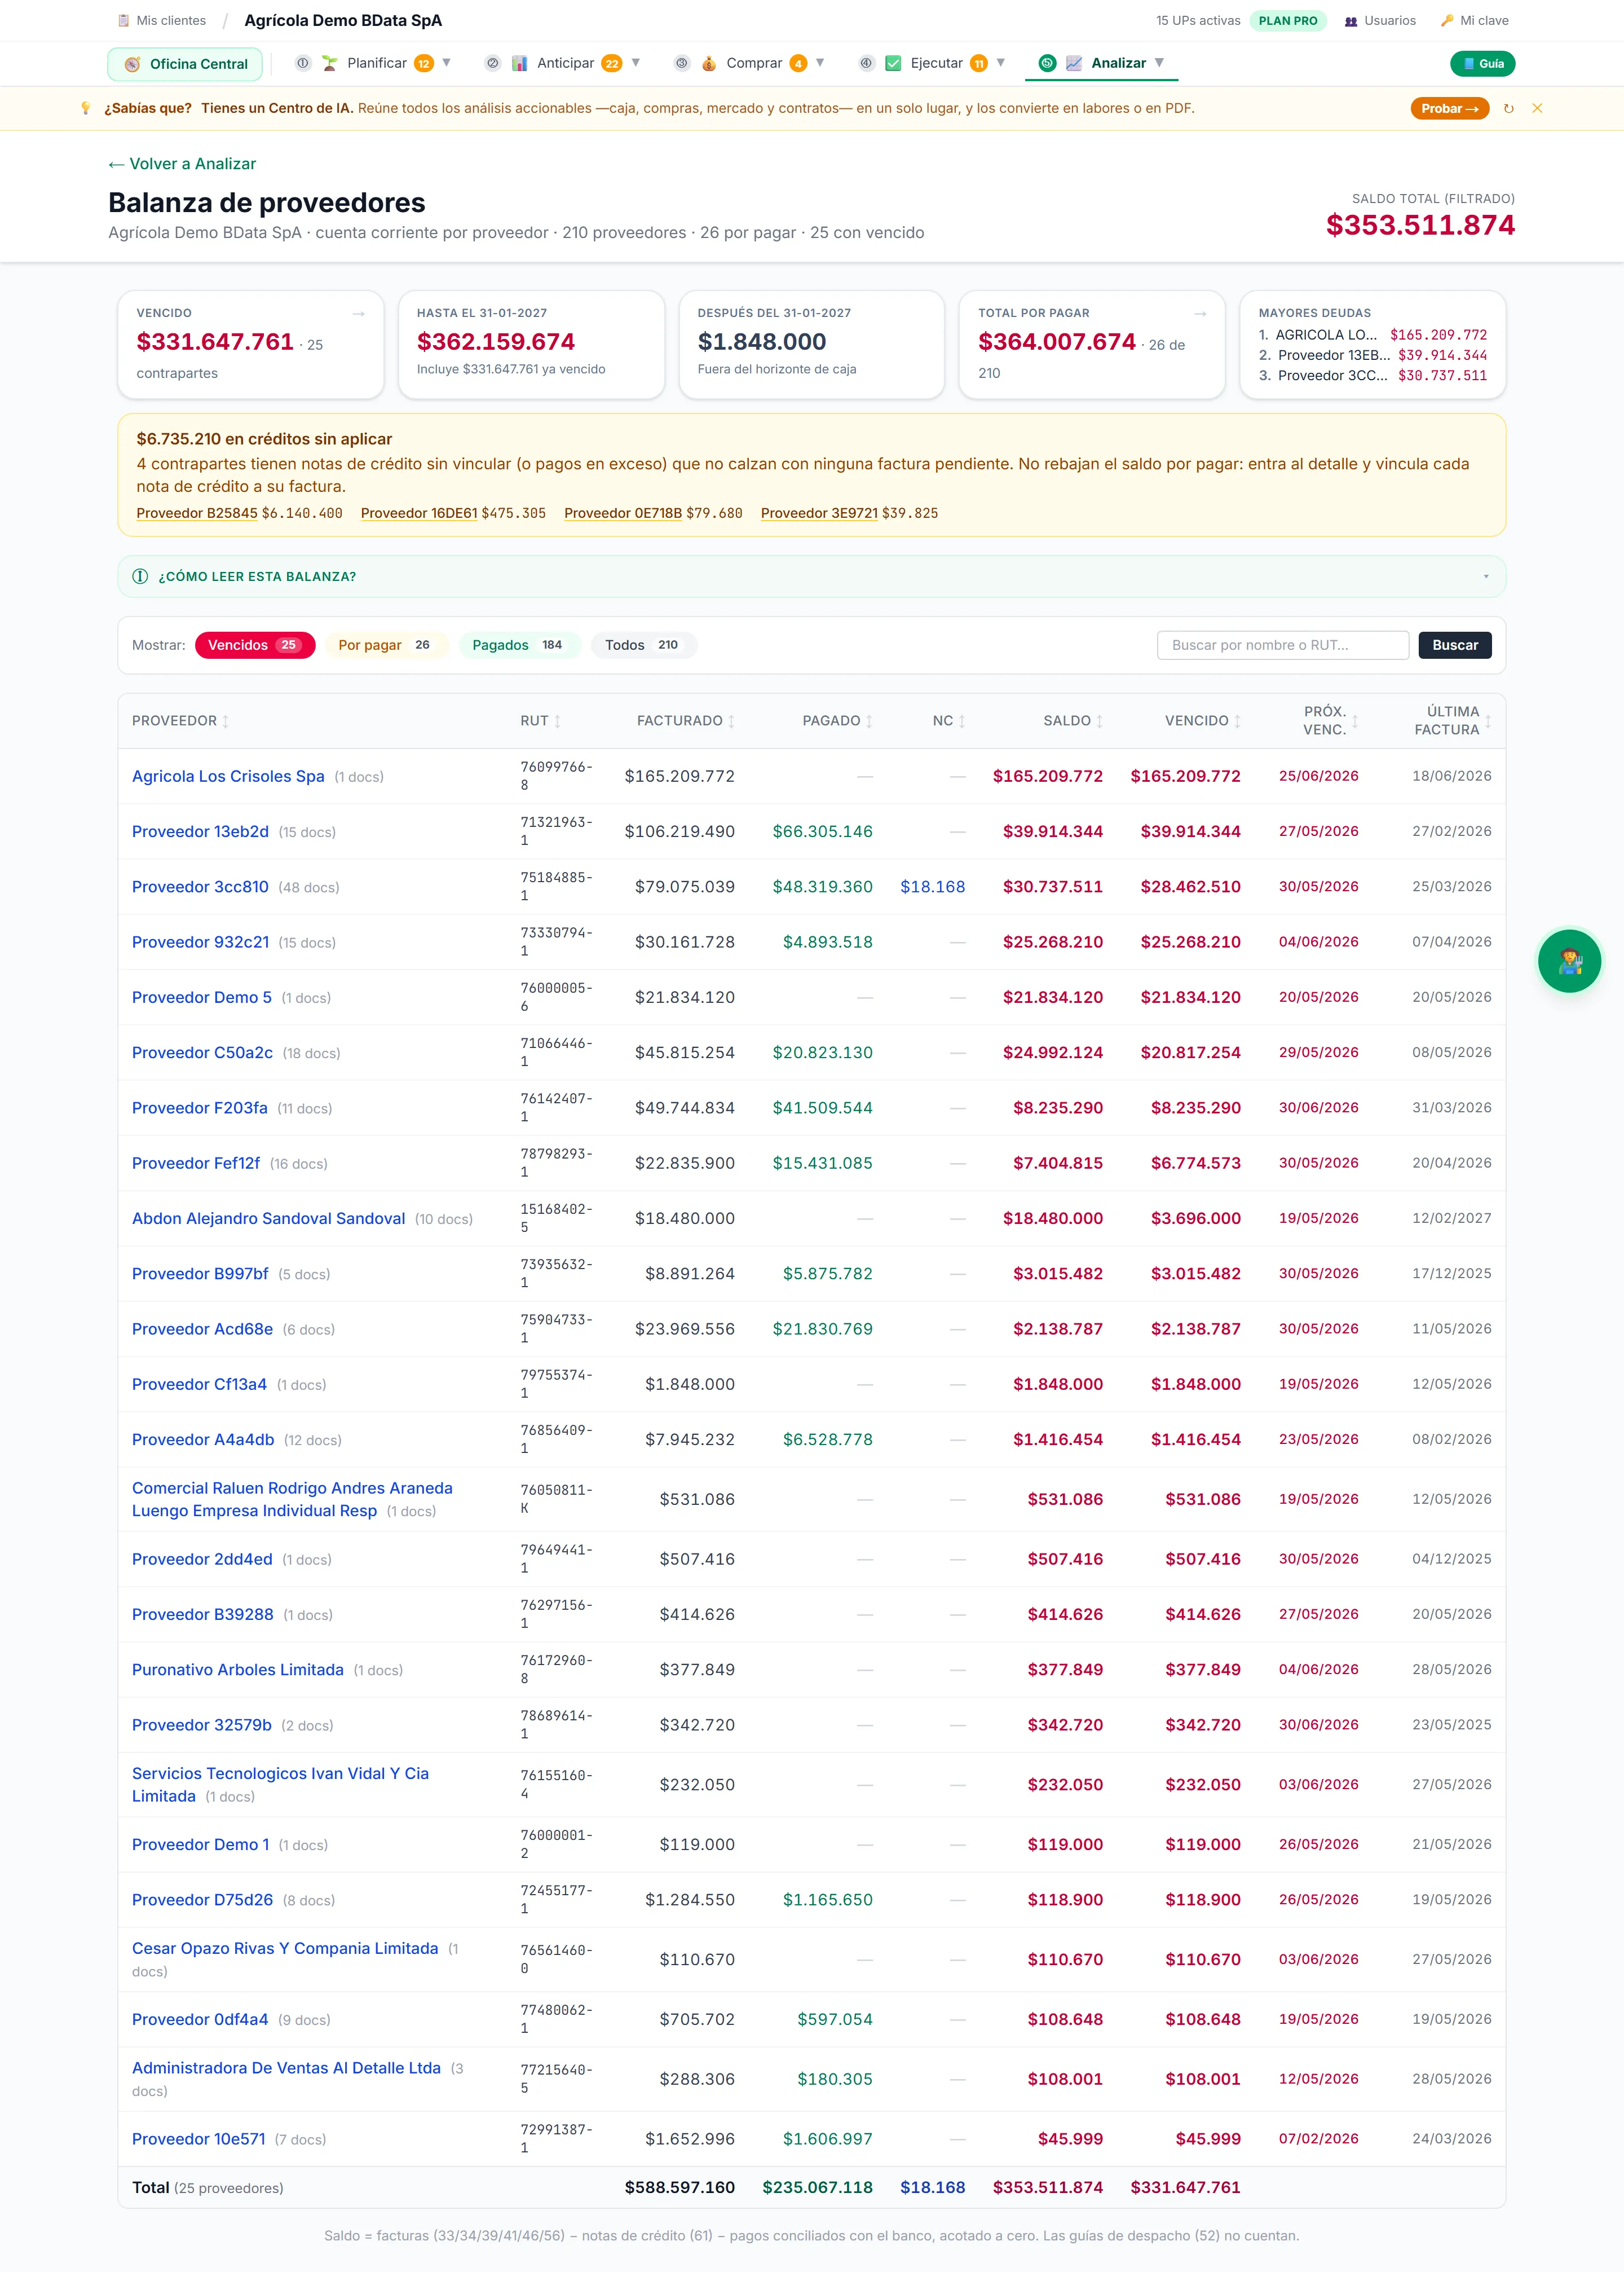Click the sort arrows beside the PAGADO header
This screenshot has width=1624, height=2272.
coord(869,721)
